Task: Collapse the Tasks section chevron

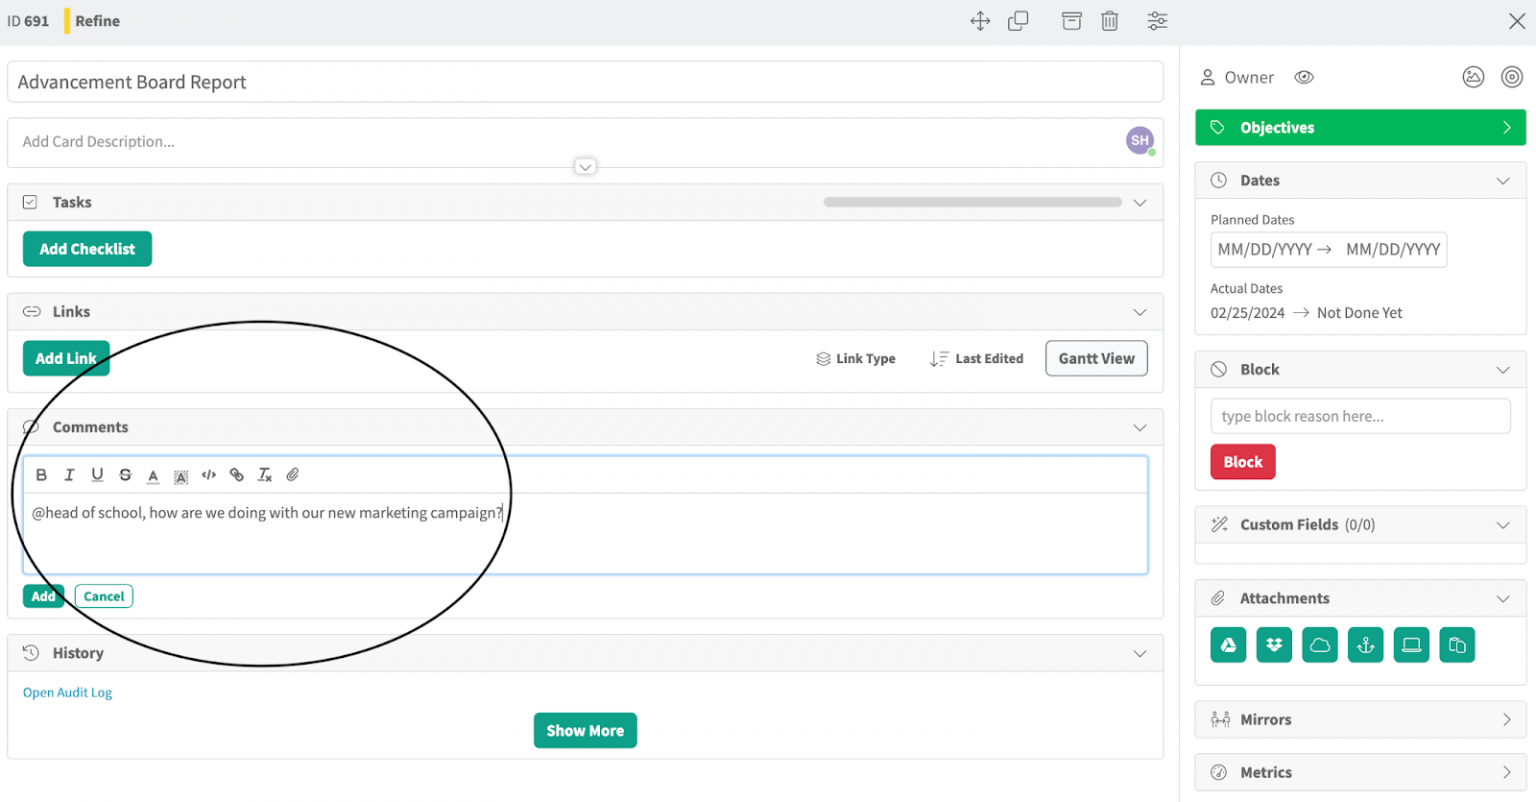Action: (1139, 203)
